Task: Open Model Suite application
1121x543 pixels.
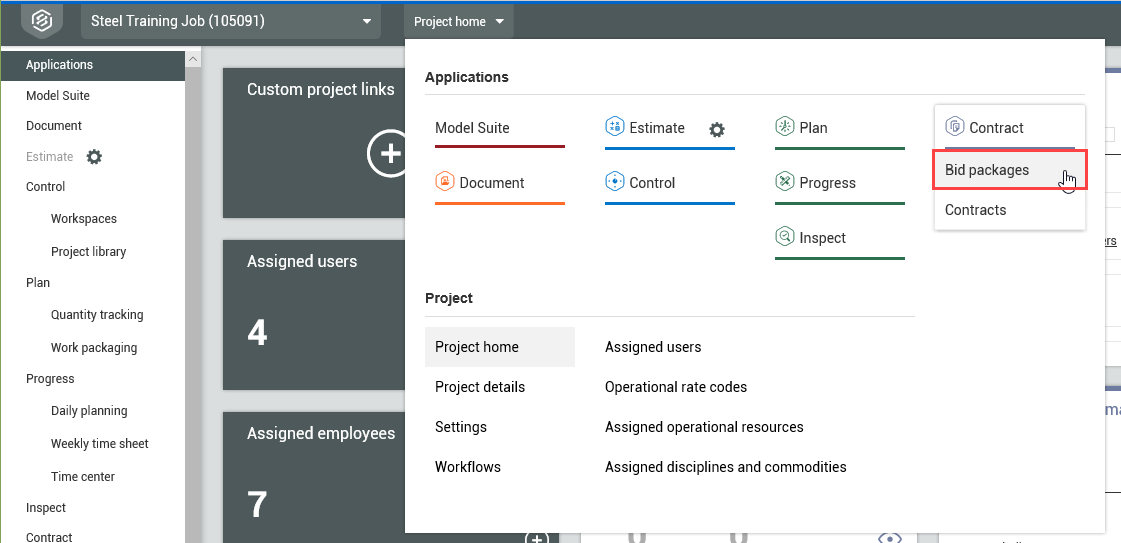Action: [x=472, y=128]
